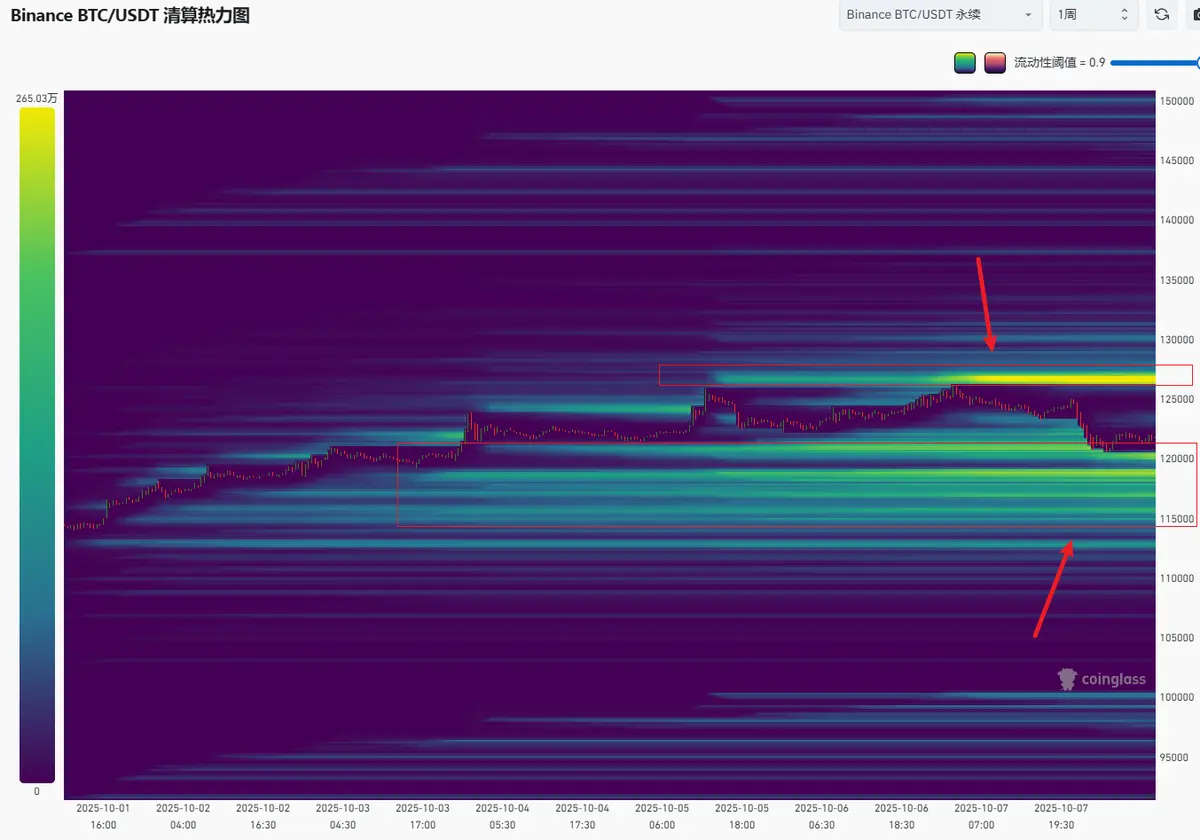Viewport: 1200px width, 840px height.
Task: Click the liquidation intensity color scale bar
Action: [37, 445]
